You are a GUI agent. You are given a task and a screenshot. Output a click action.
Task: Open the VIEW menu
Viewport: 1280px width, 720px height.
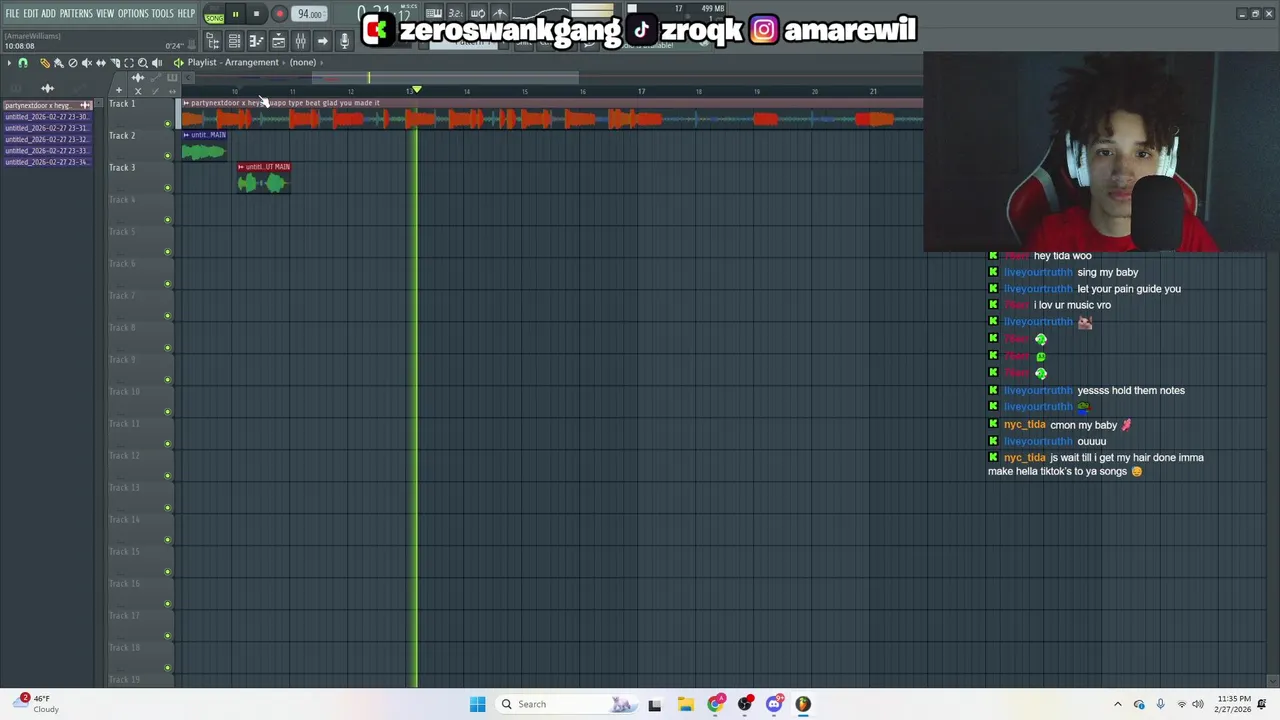tap(105, 14)
